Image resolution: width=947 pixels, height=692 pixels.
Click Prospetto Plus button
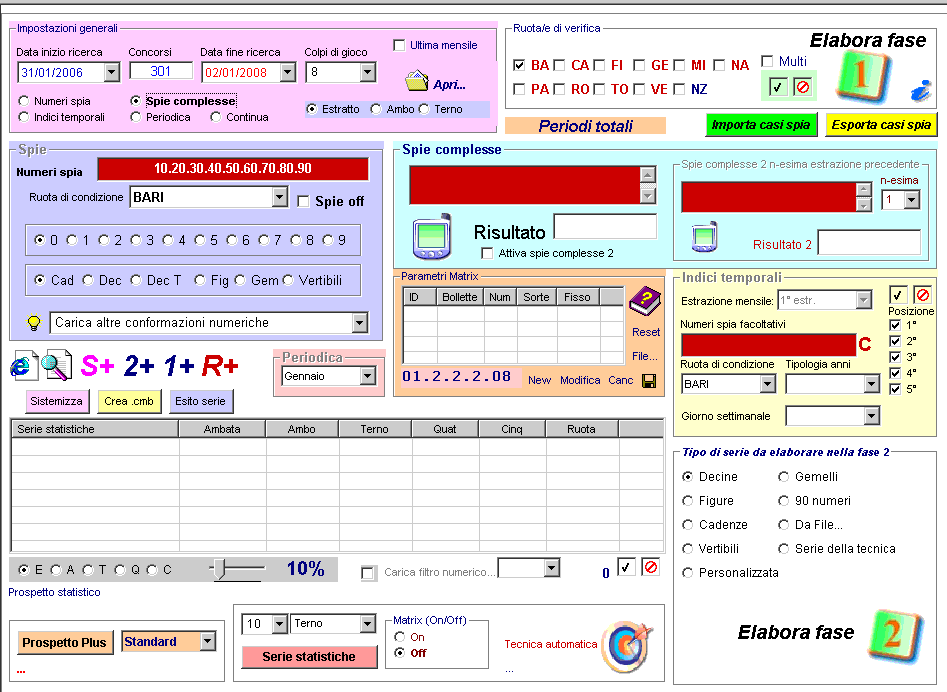click(64, 642)
